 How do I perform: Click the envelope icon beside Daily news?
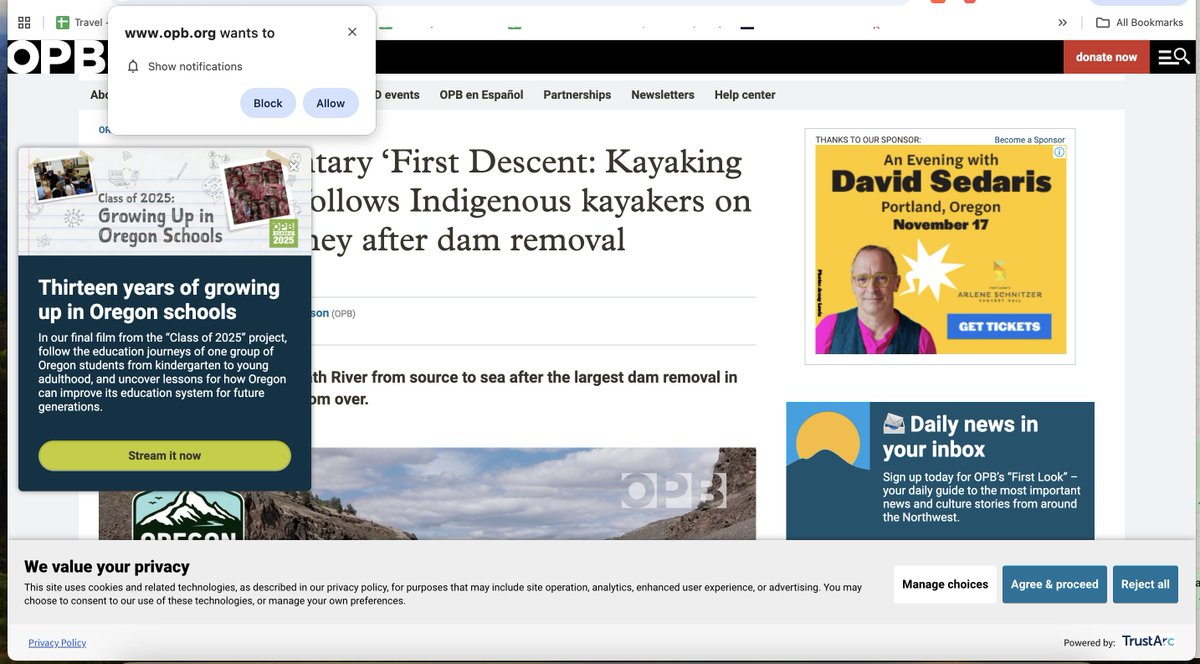click(x=893, y=424)
